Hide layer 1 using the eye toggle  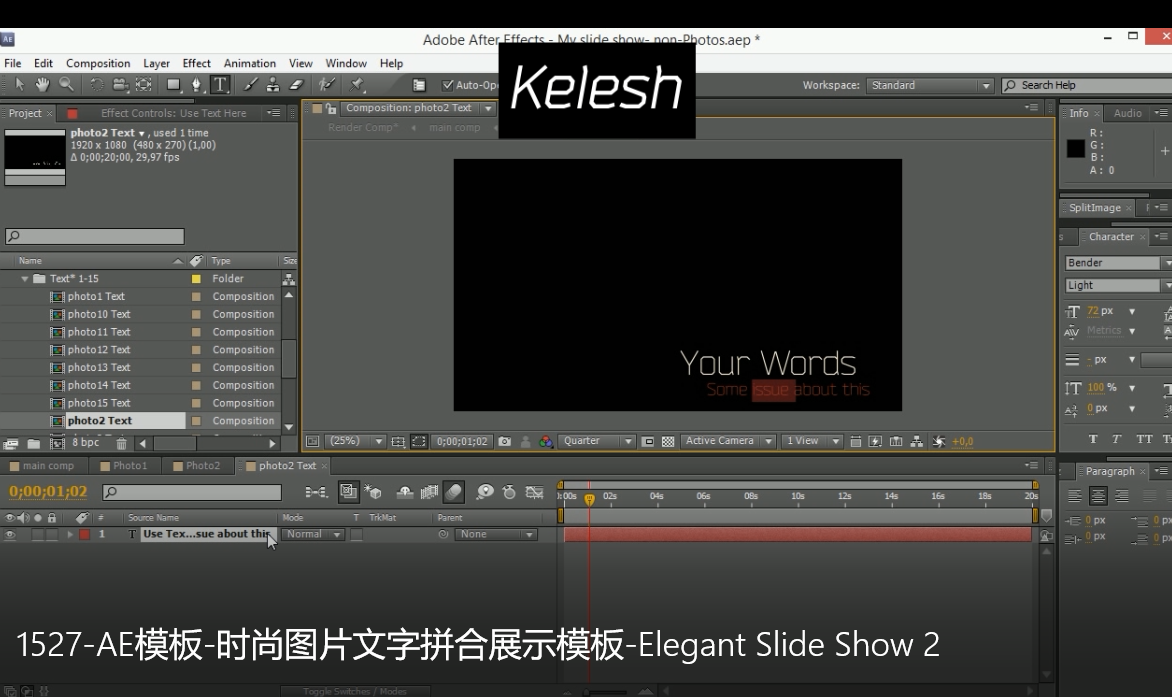[11, 535]
